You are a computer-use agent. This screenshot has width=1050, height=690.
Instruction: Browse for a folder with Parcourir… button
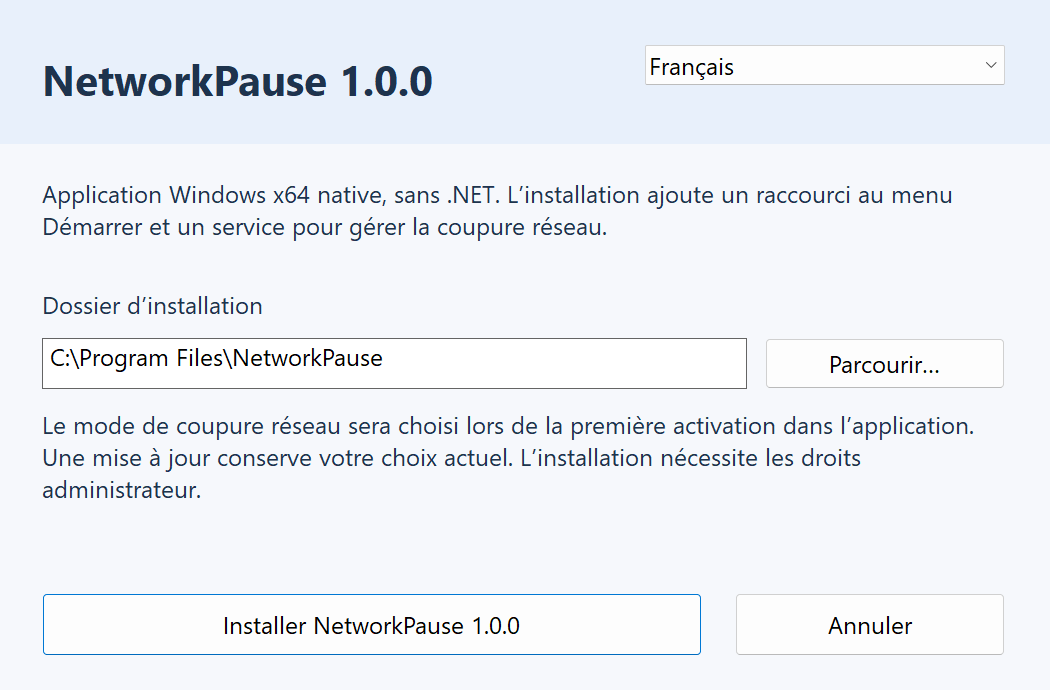tap(885, 364)
